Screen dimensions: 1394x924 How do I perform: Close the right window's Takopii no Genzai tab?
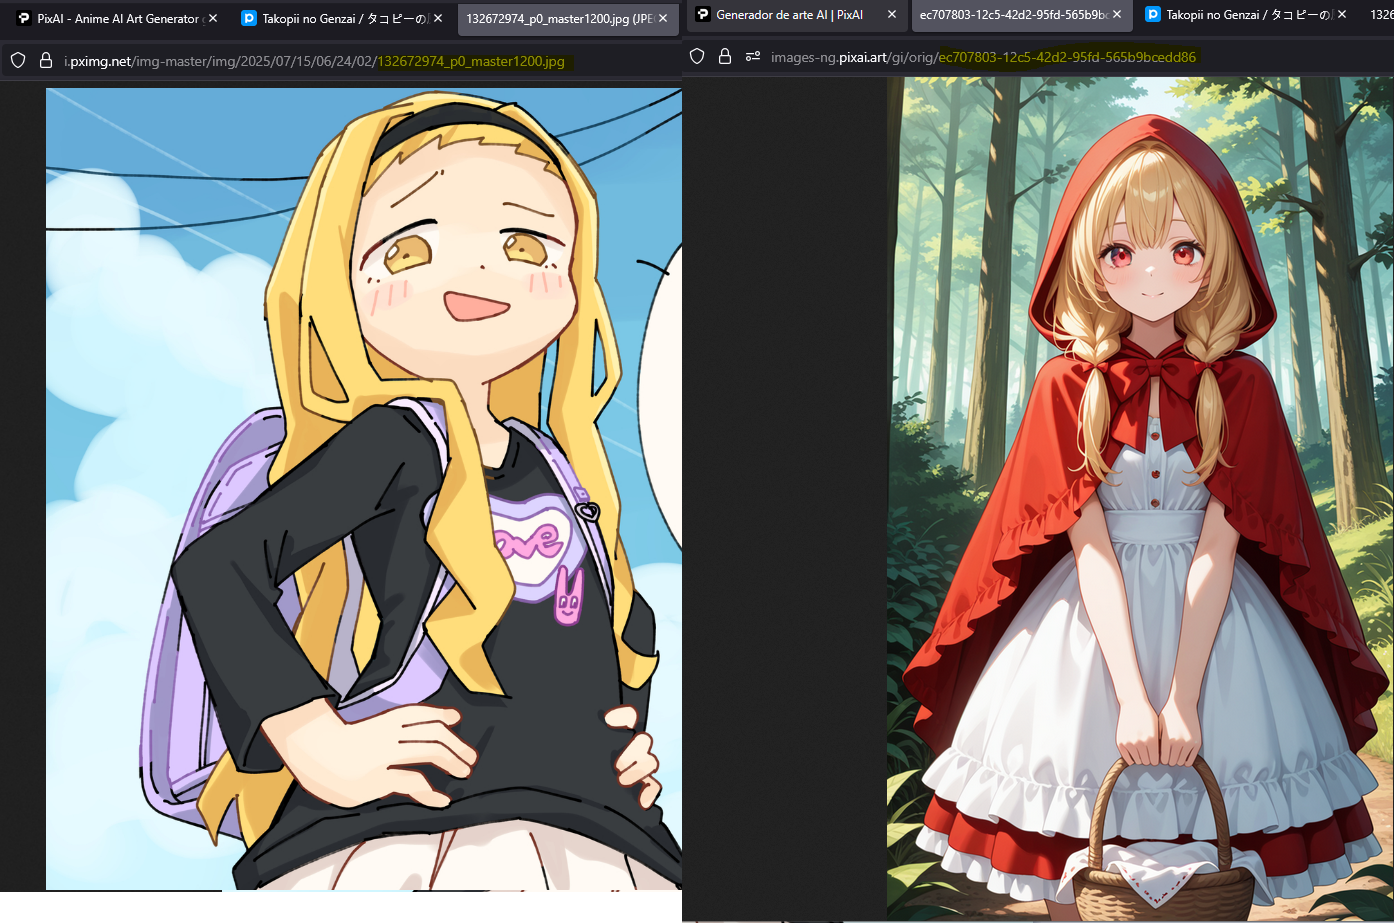point(1342,15)
